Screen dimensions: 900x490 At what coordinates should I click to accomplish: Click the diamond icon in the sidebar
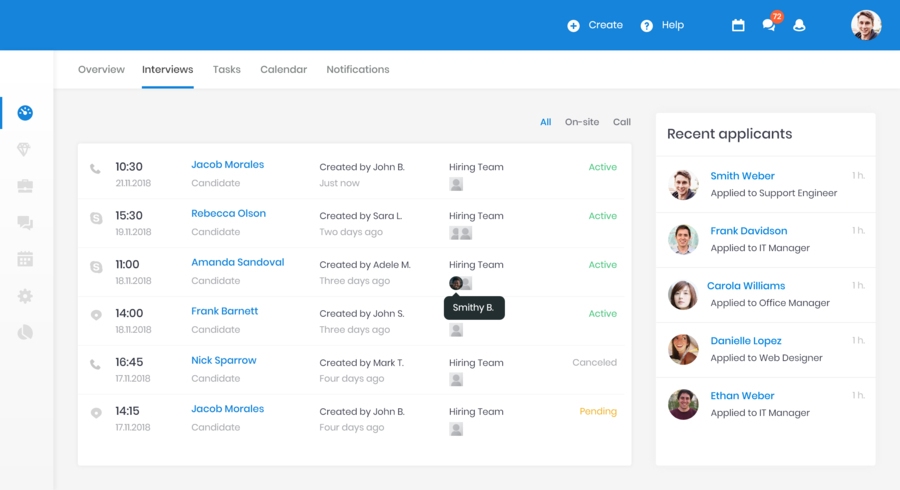coord(26,150)
